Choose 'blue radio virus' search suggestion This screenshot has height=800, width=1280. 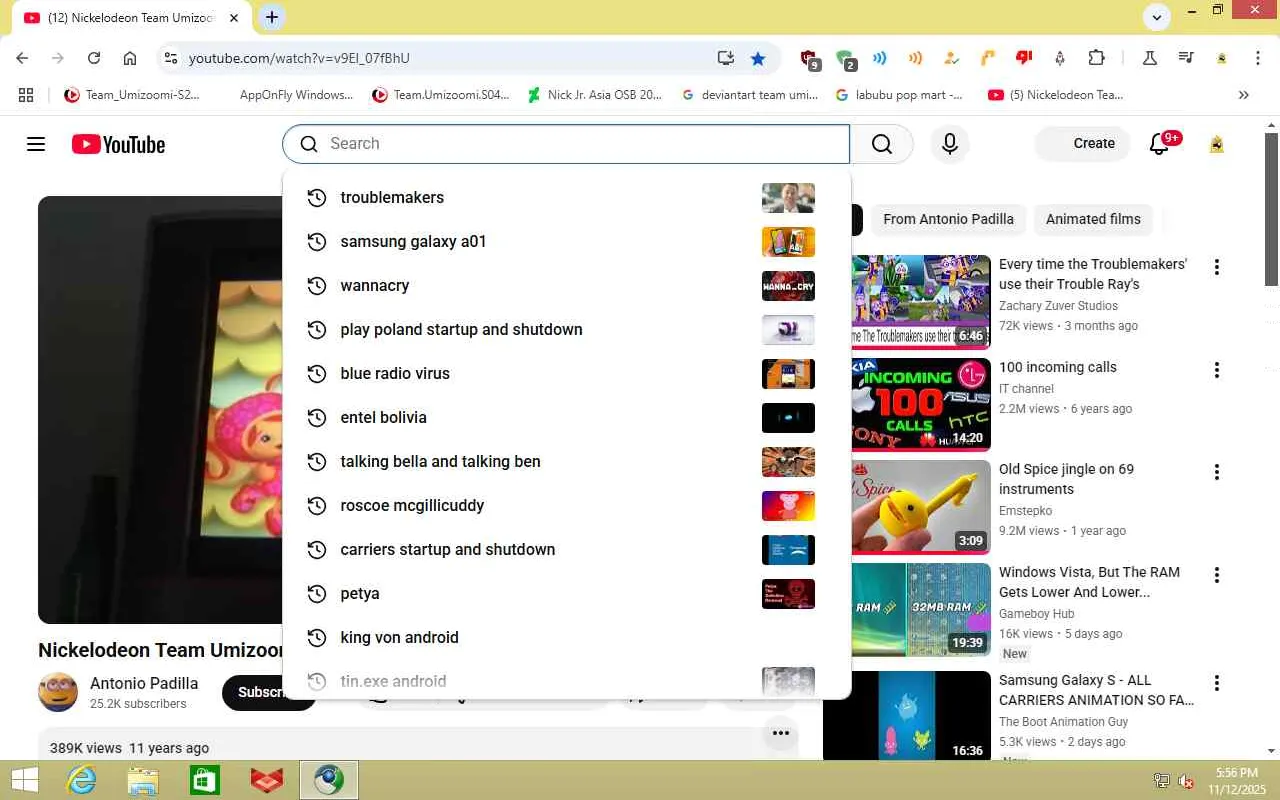[x=567, y=374]
